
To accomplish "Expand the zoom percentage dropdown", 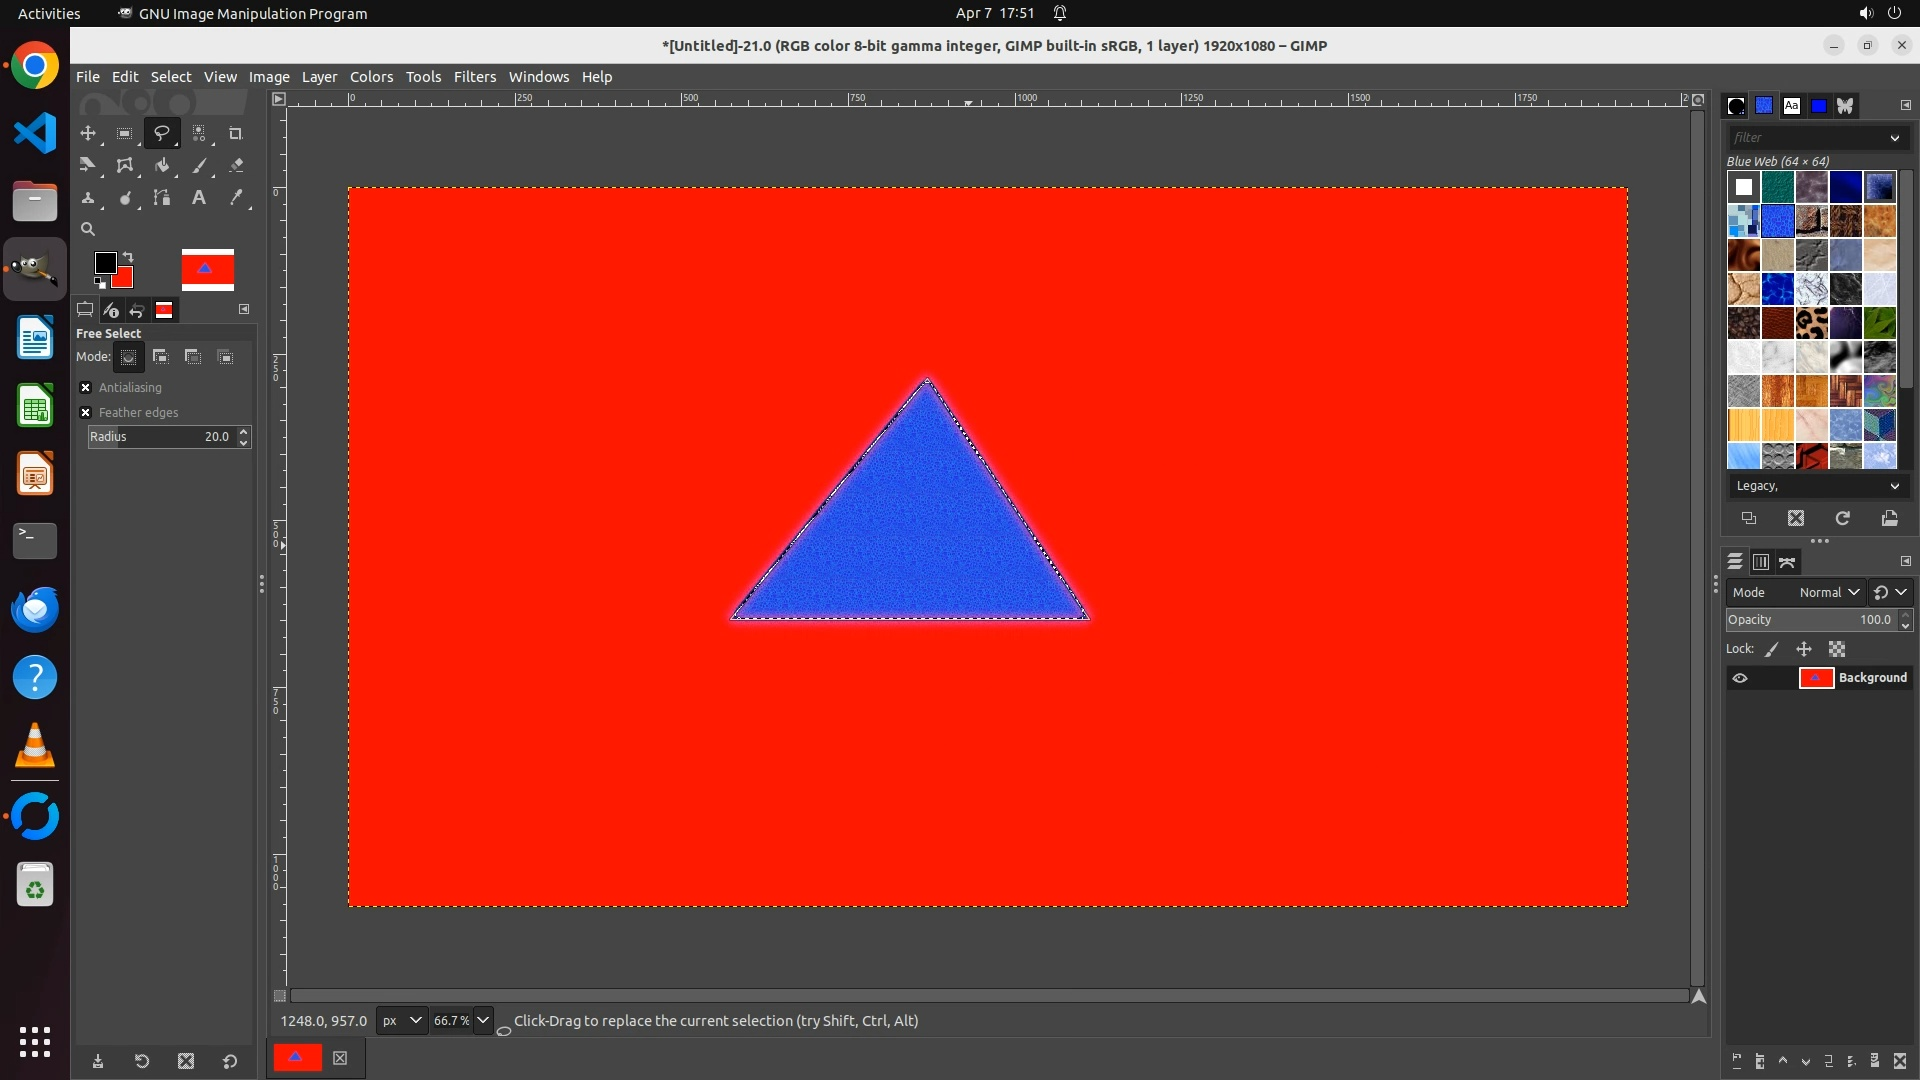I will (483, 1021).
